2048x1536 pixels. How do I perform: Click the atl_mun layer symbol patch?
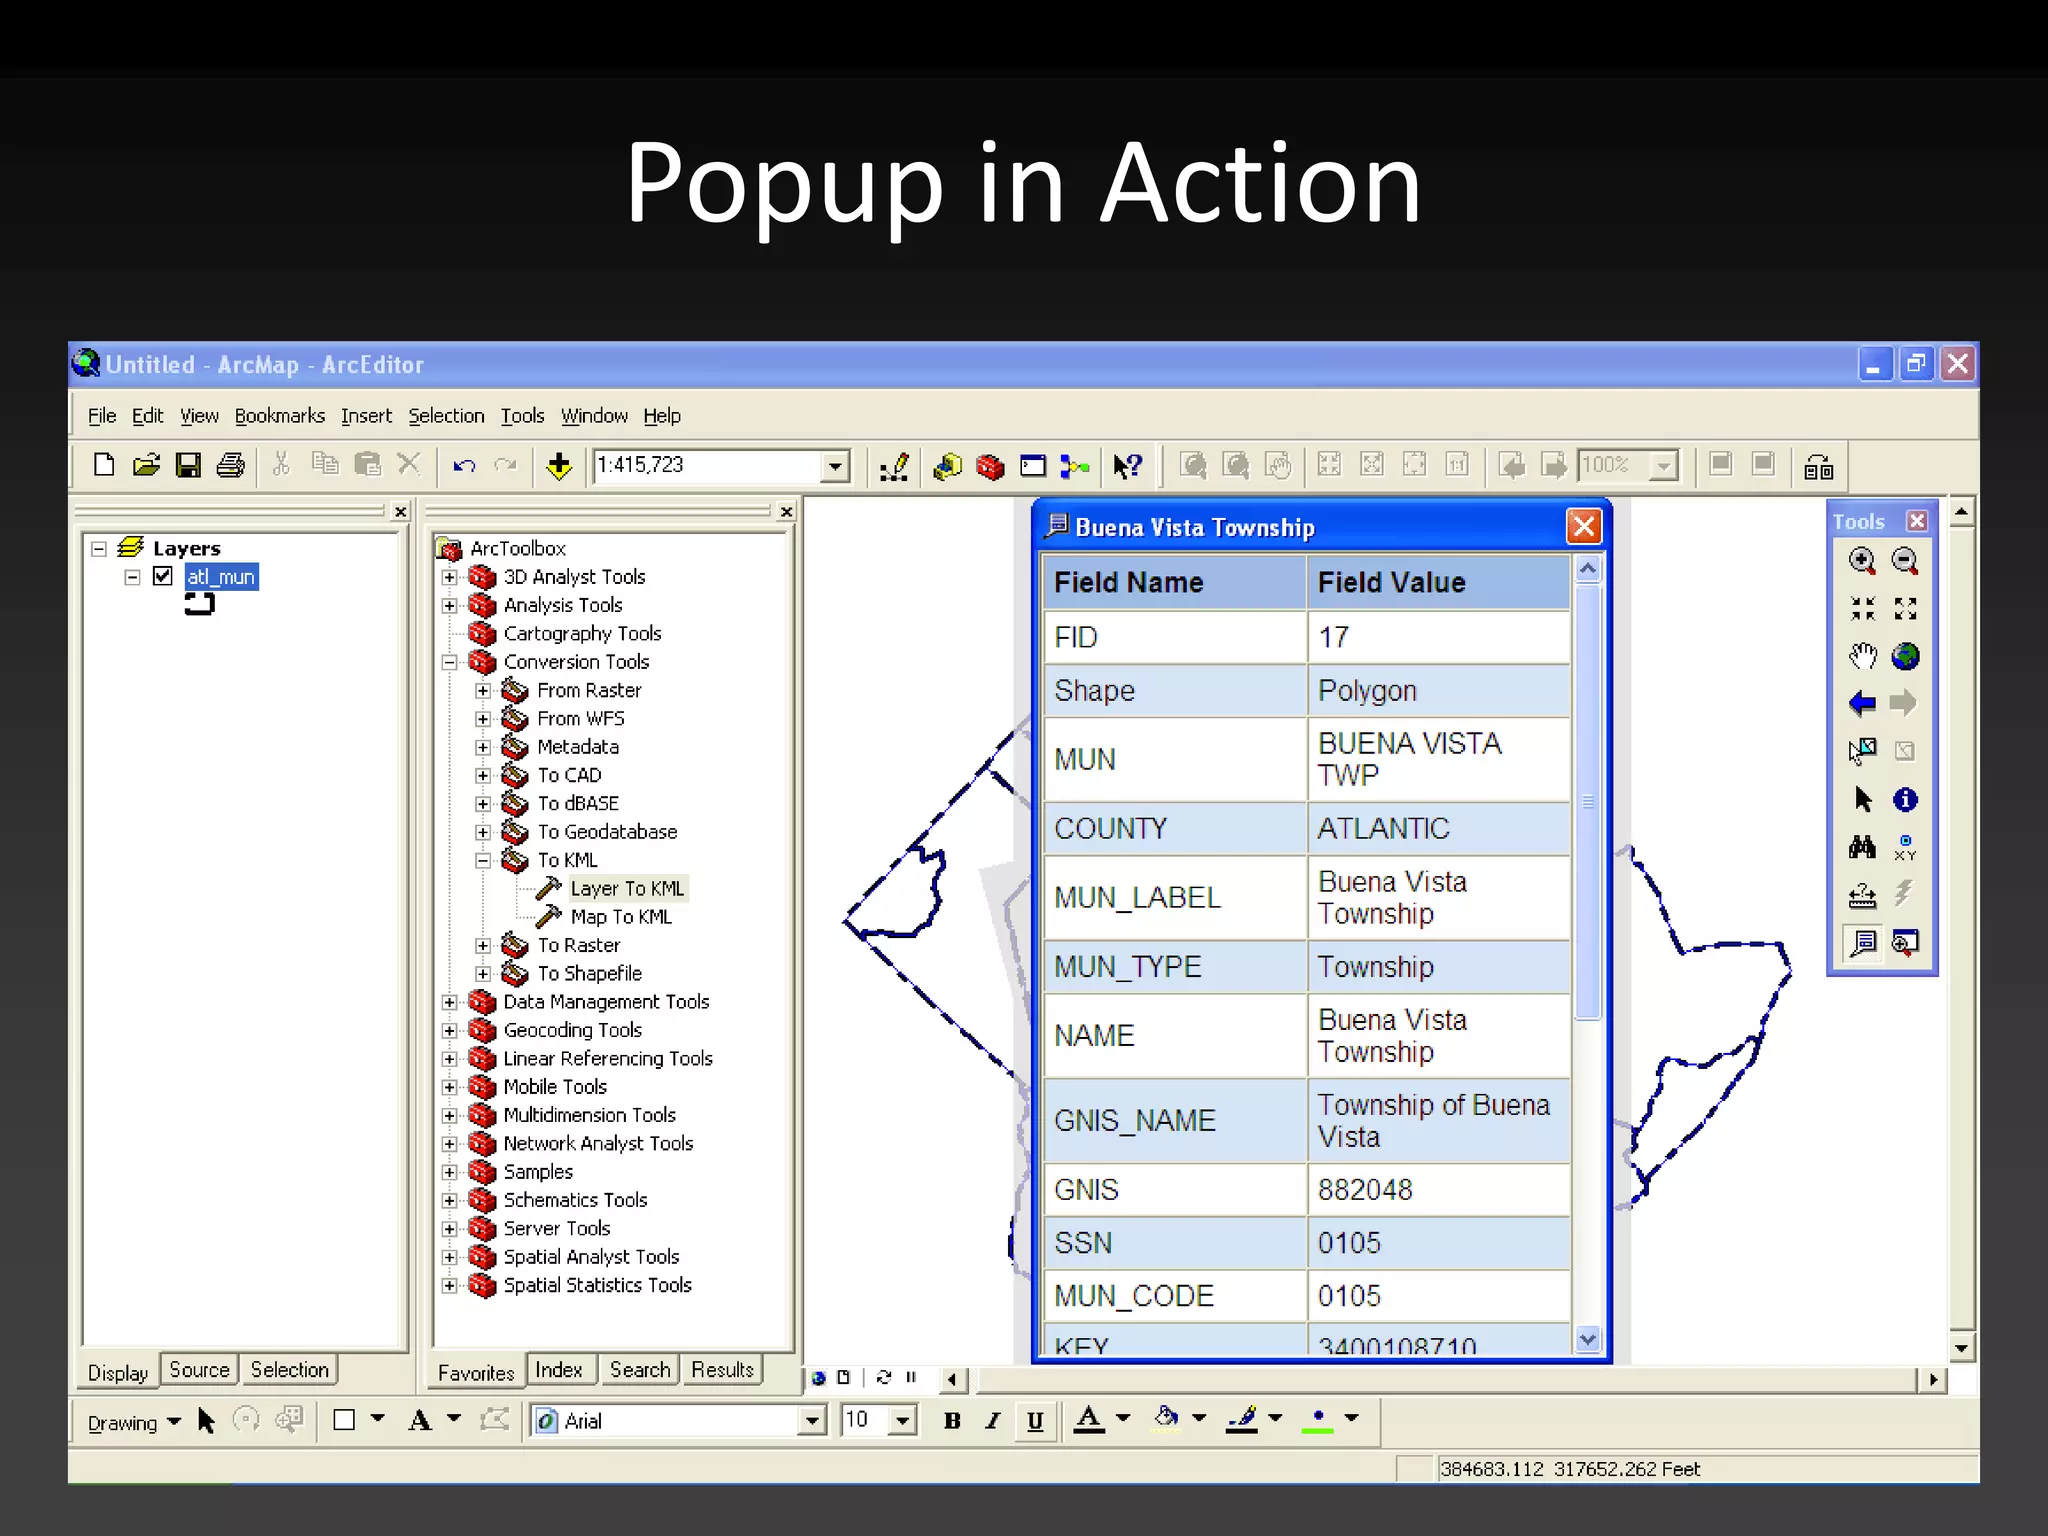(199, 604)
